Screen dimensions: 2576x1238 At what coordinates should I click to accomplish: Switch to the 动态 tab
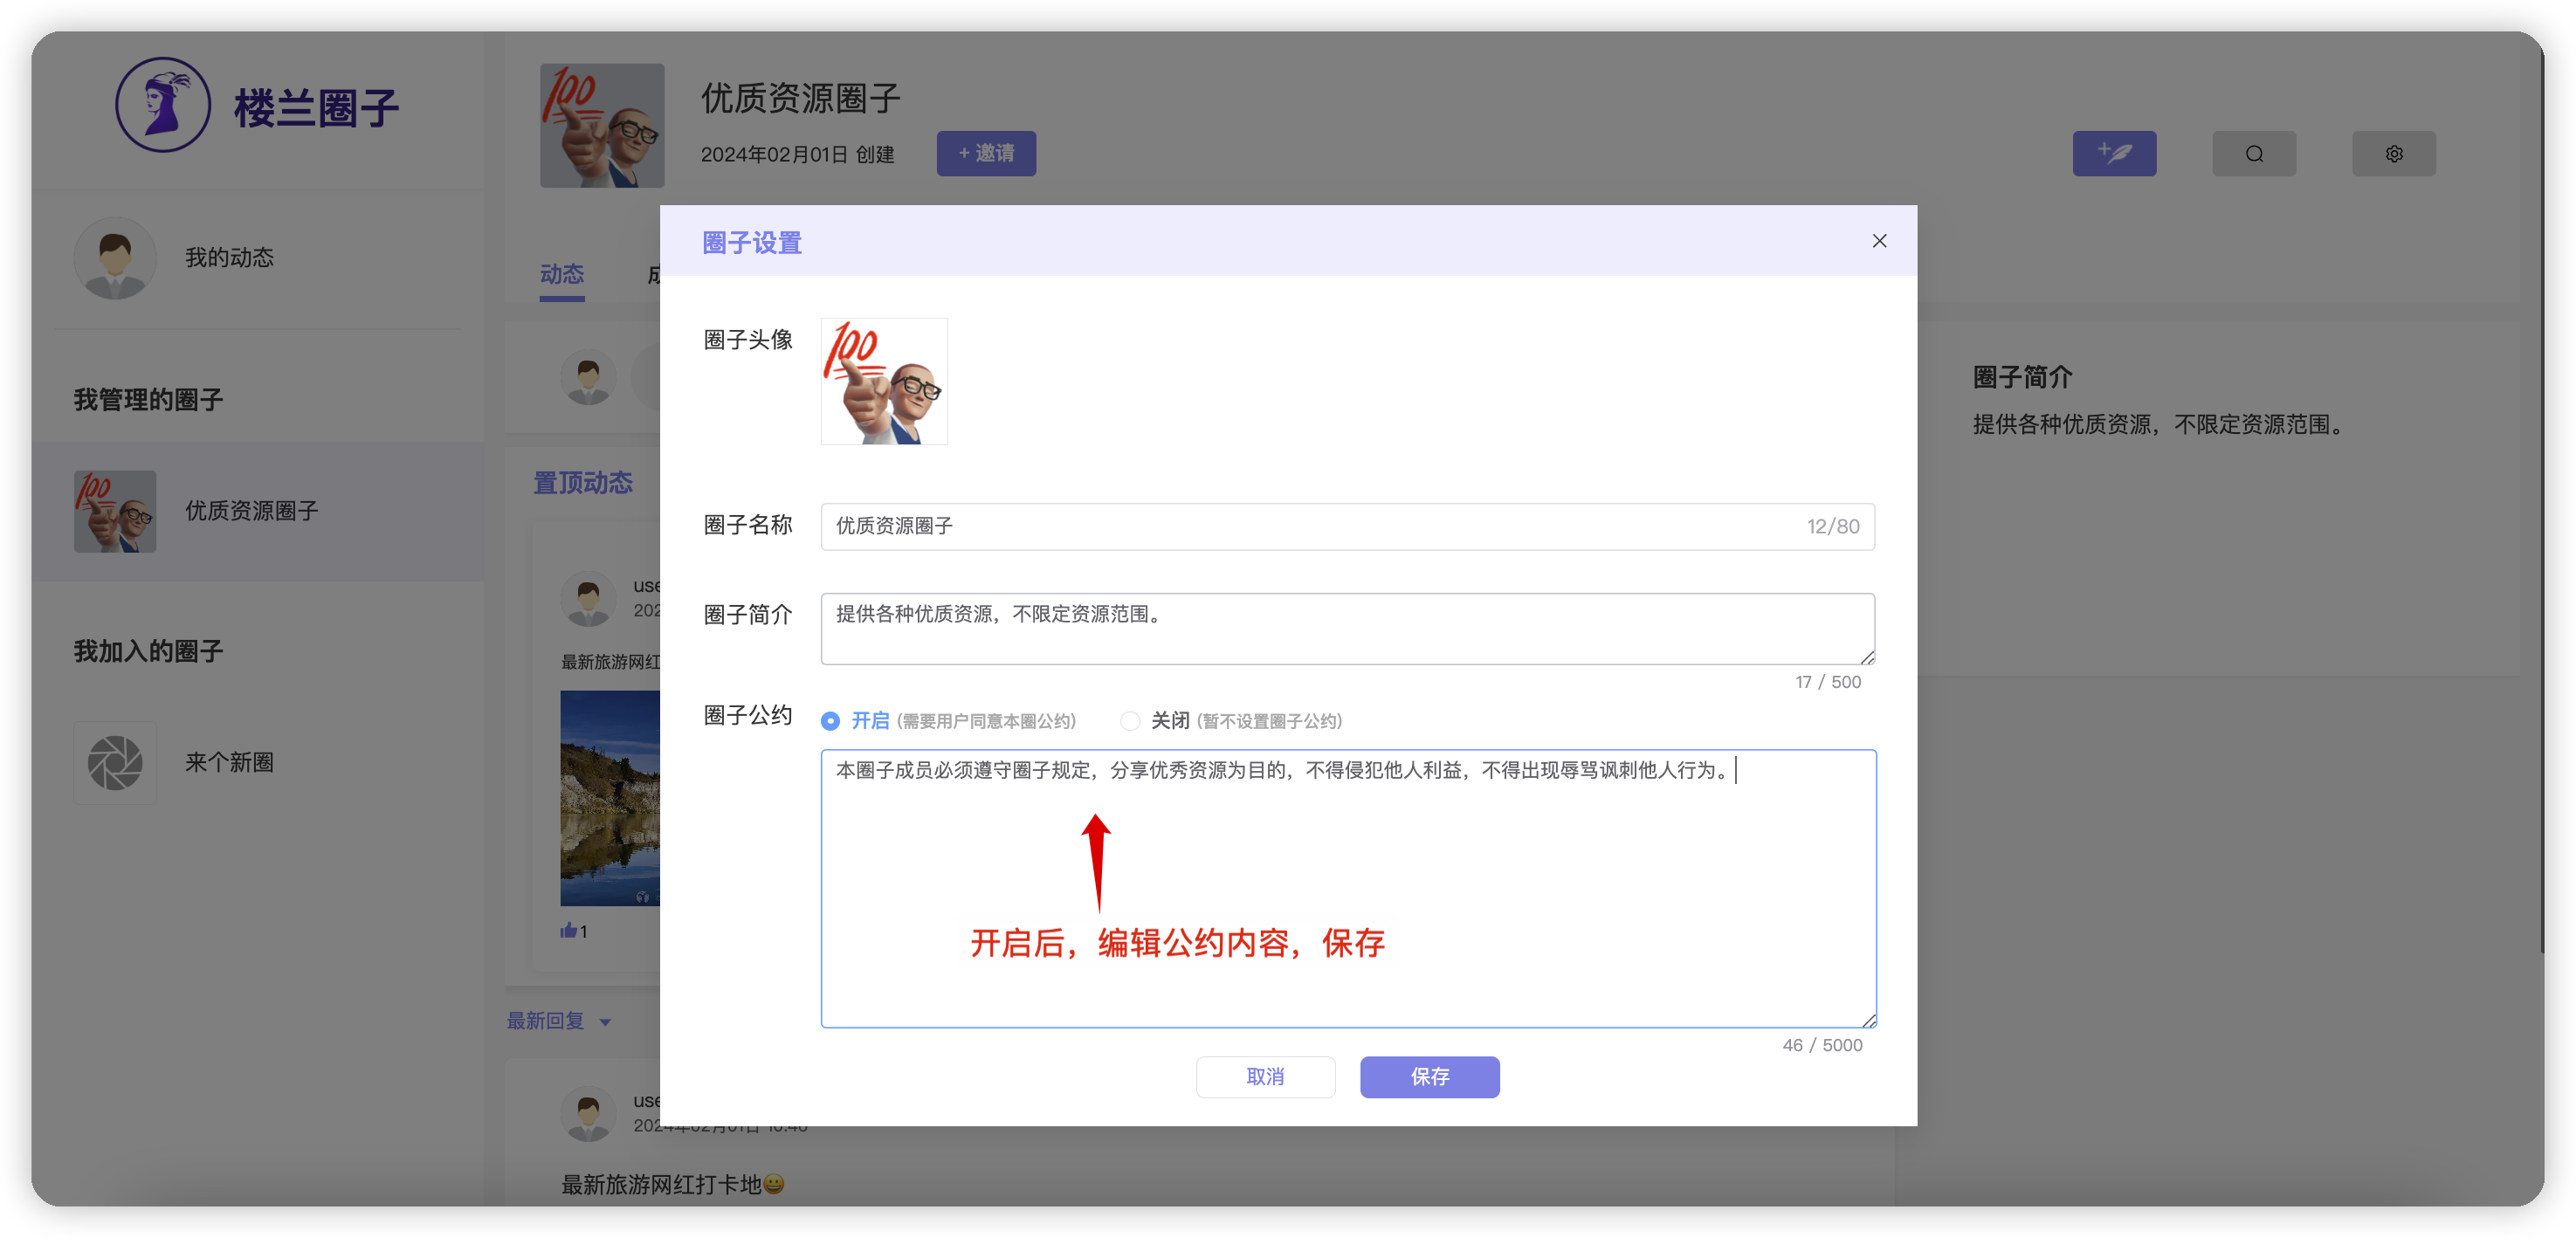(x=562, y=274)
